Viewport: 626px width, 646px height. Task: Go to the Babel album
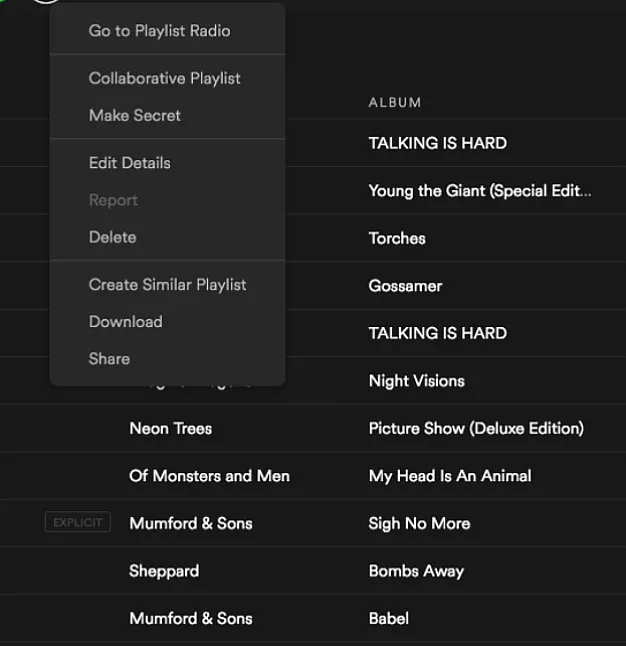point(388,619)
